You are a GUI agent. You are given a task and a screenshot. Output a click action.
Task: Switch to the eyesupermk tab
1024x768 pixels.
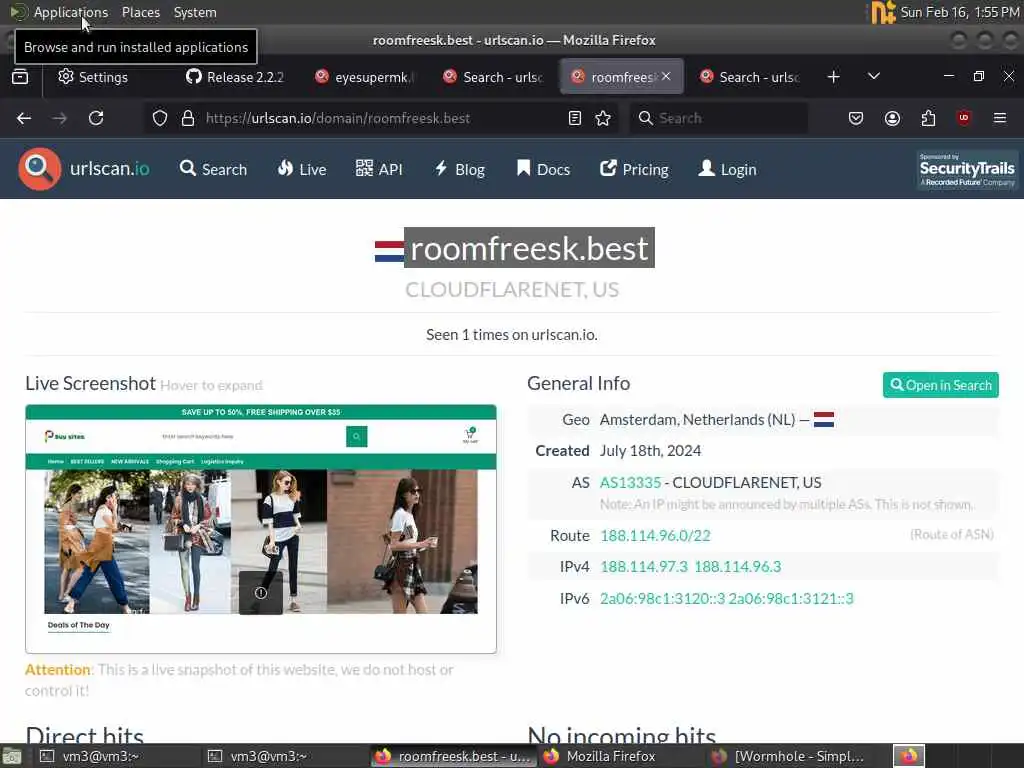pos(364,77)
